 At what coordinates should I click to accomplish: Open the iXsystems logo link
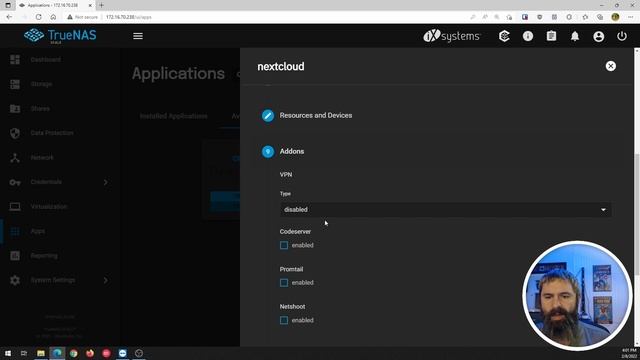pyautogui.click(x=451, y=36)
